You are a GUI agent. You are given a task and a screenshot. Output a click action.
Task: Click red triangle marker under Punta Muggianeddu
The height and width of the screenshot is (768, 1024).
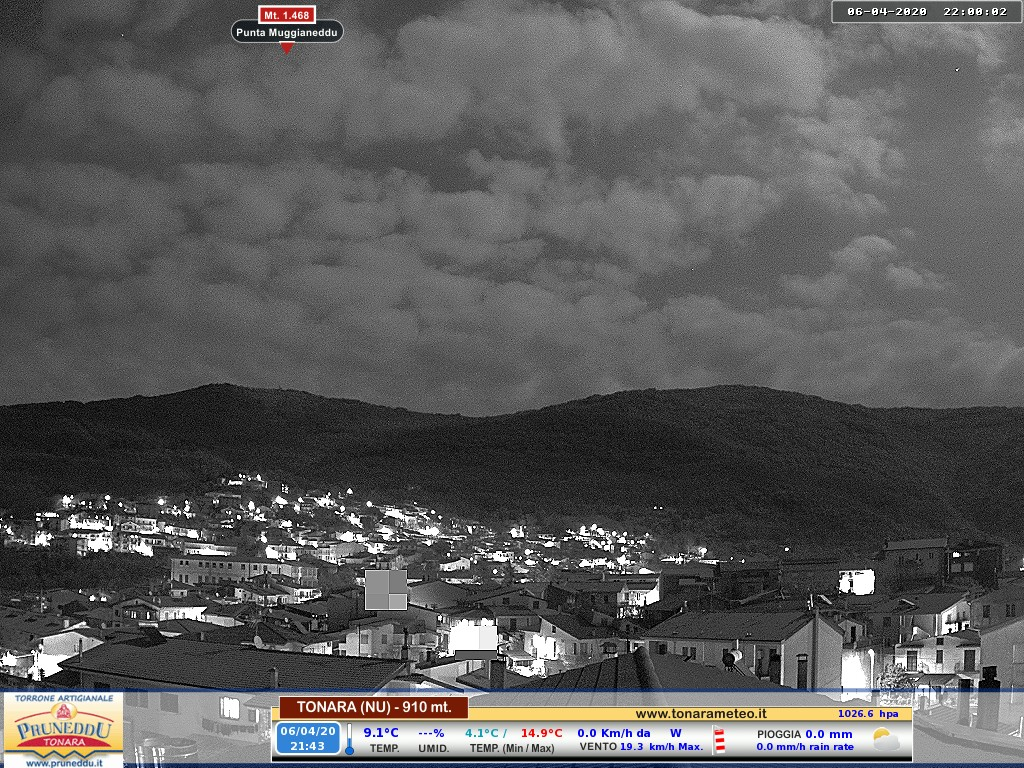(287, 48)
